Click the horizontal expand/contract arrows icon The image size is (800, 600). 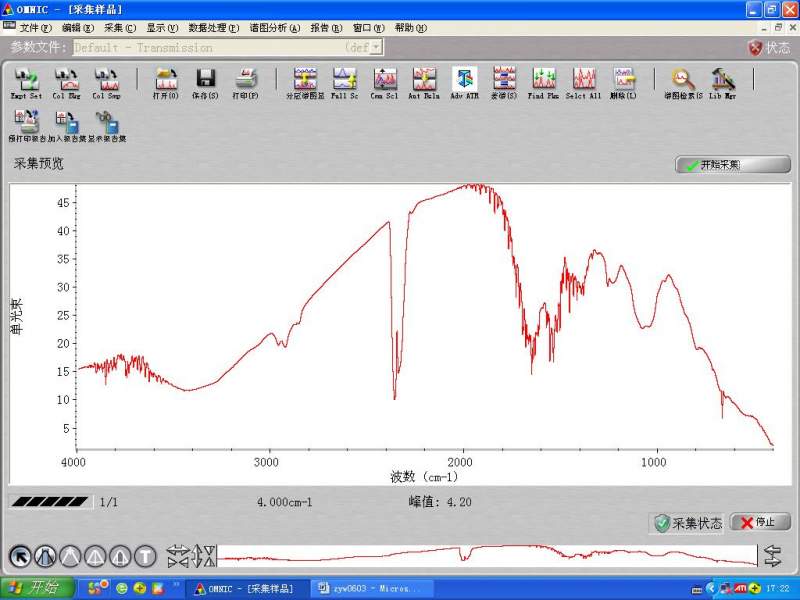click(178, 556)
